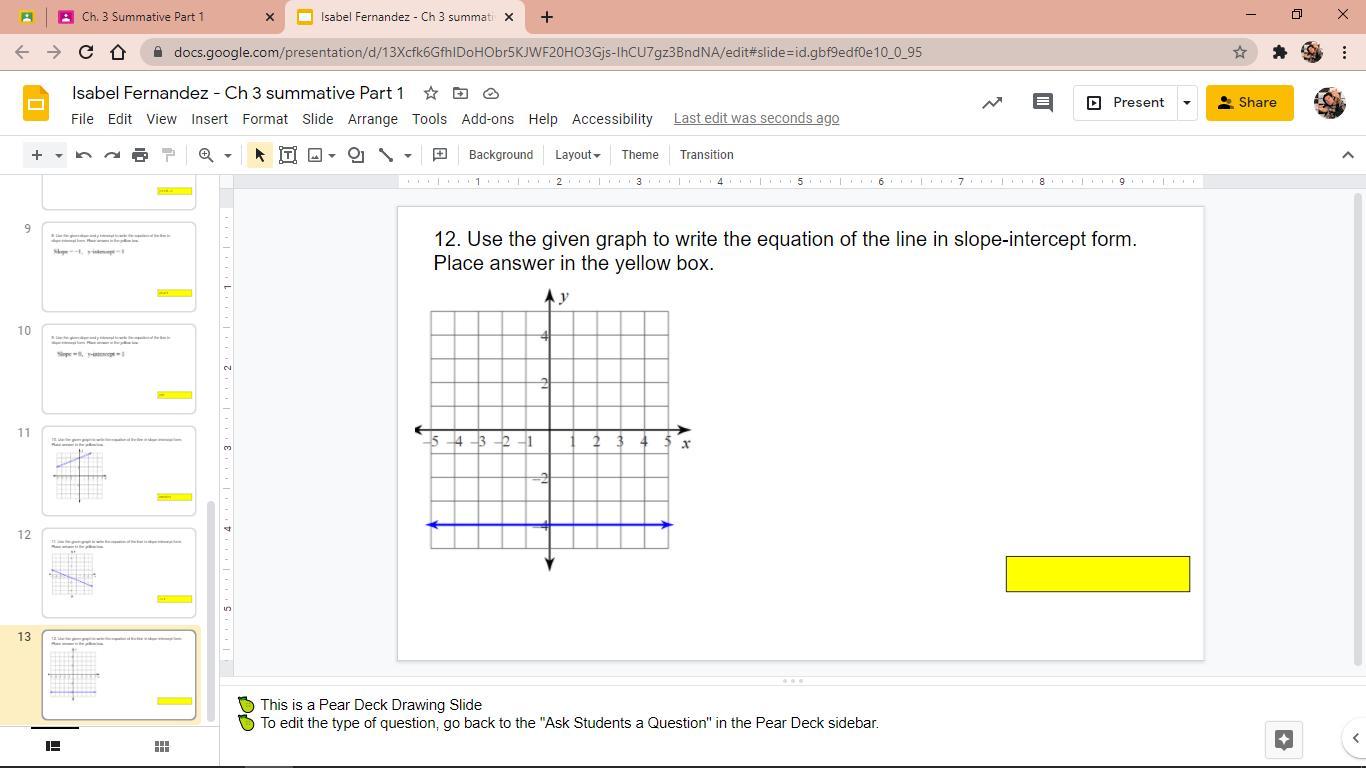Choose the select cursor tool
The height and width of the screenshot is (768, 1366).
pyautogui.click(x=260, y=155)
